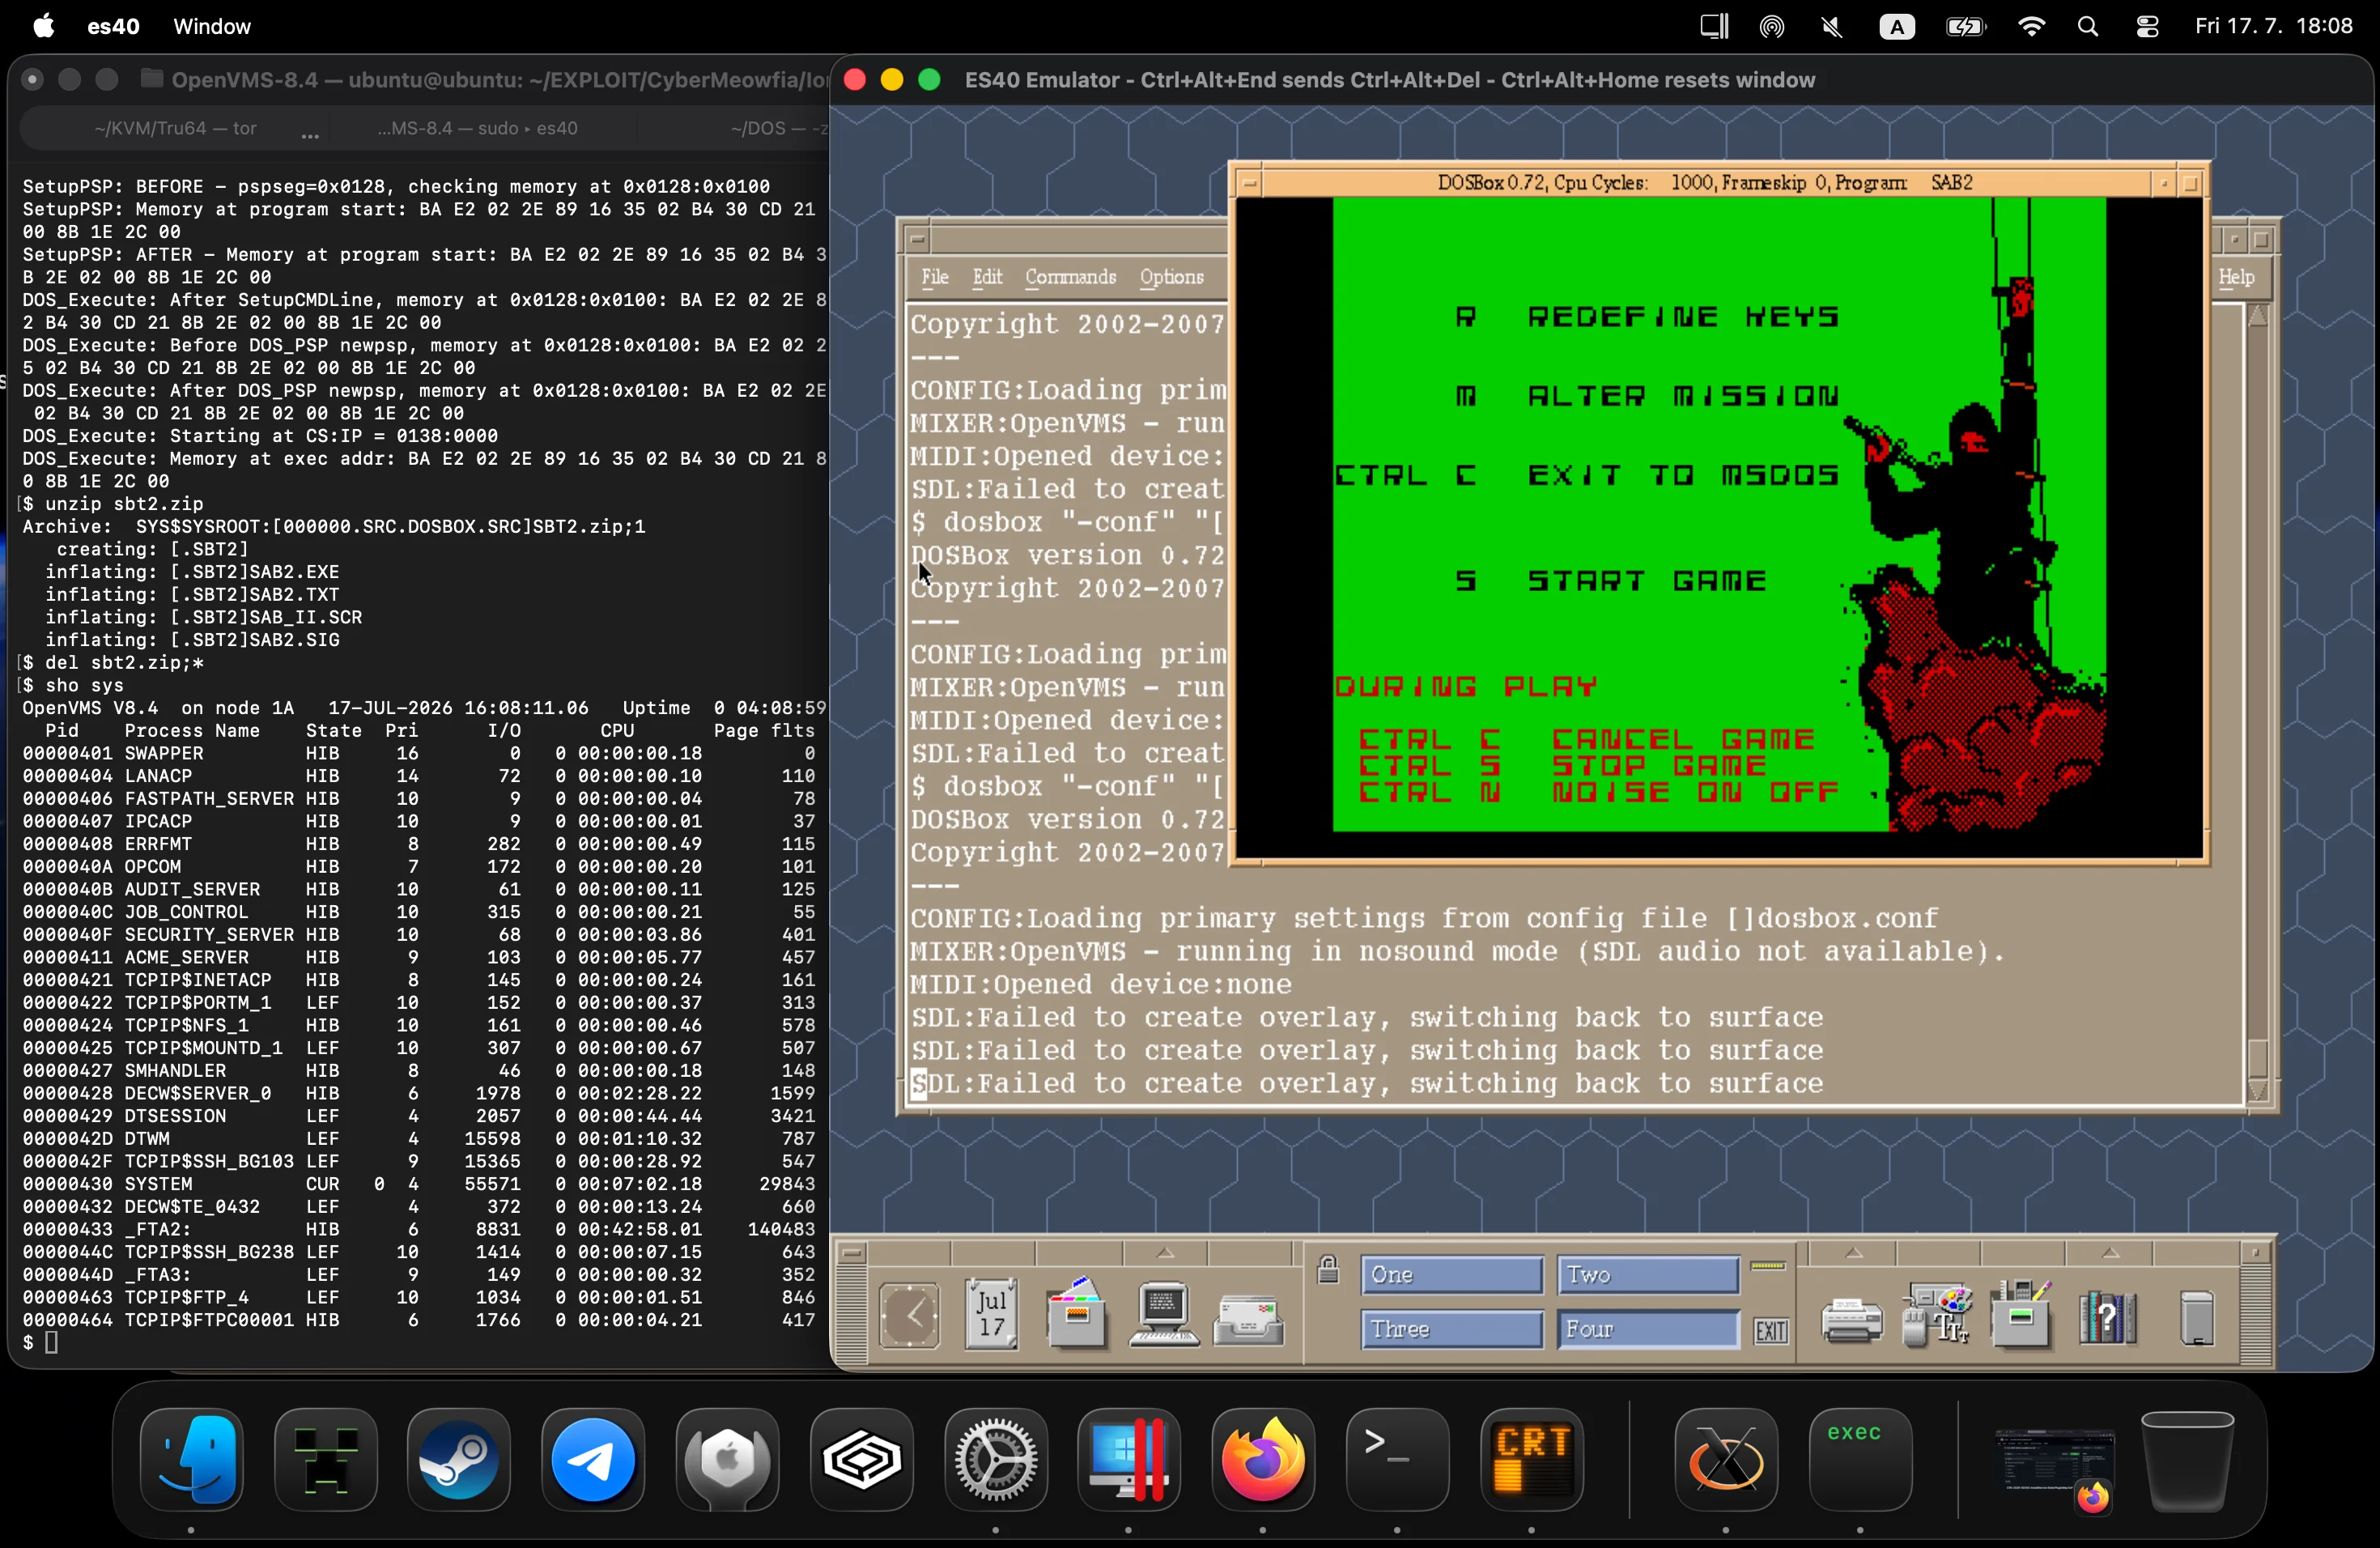
Task: Click 'S START GAME' in the DOSBox screen
Action: point(1610,581)
